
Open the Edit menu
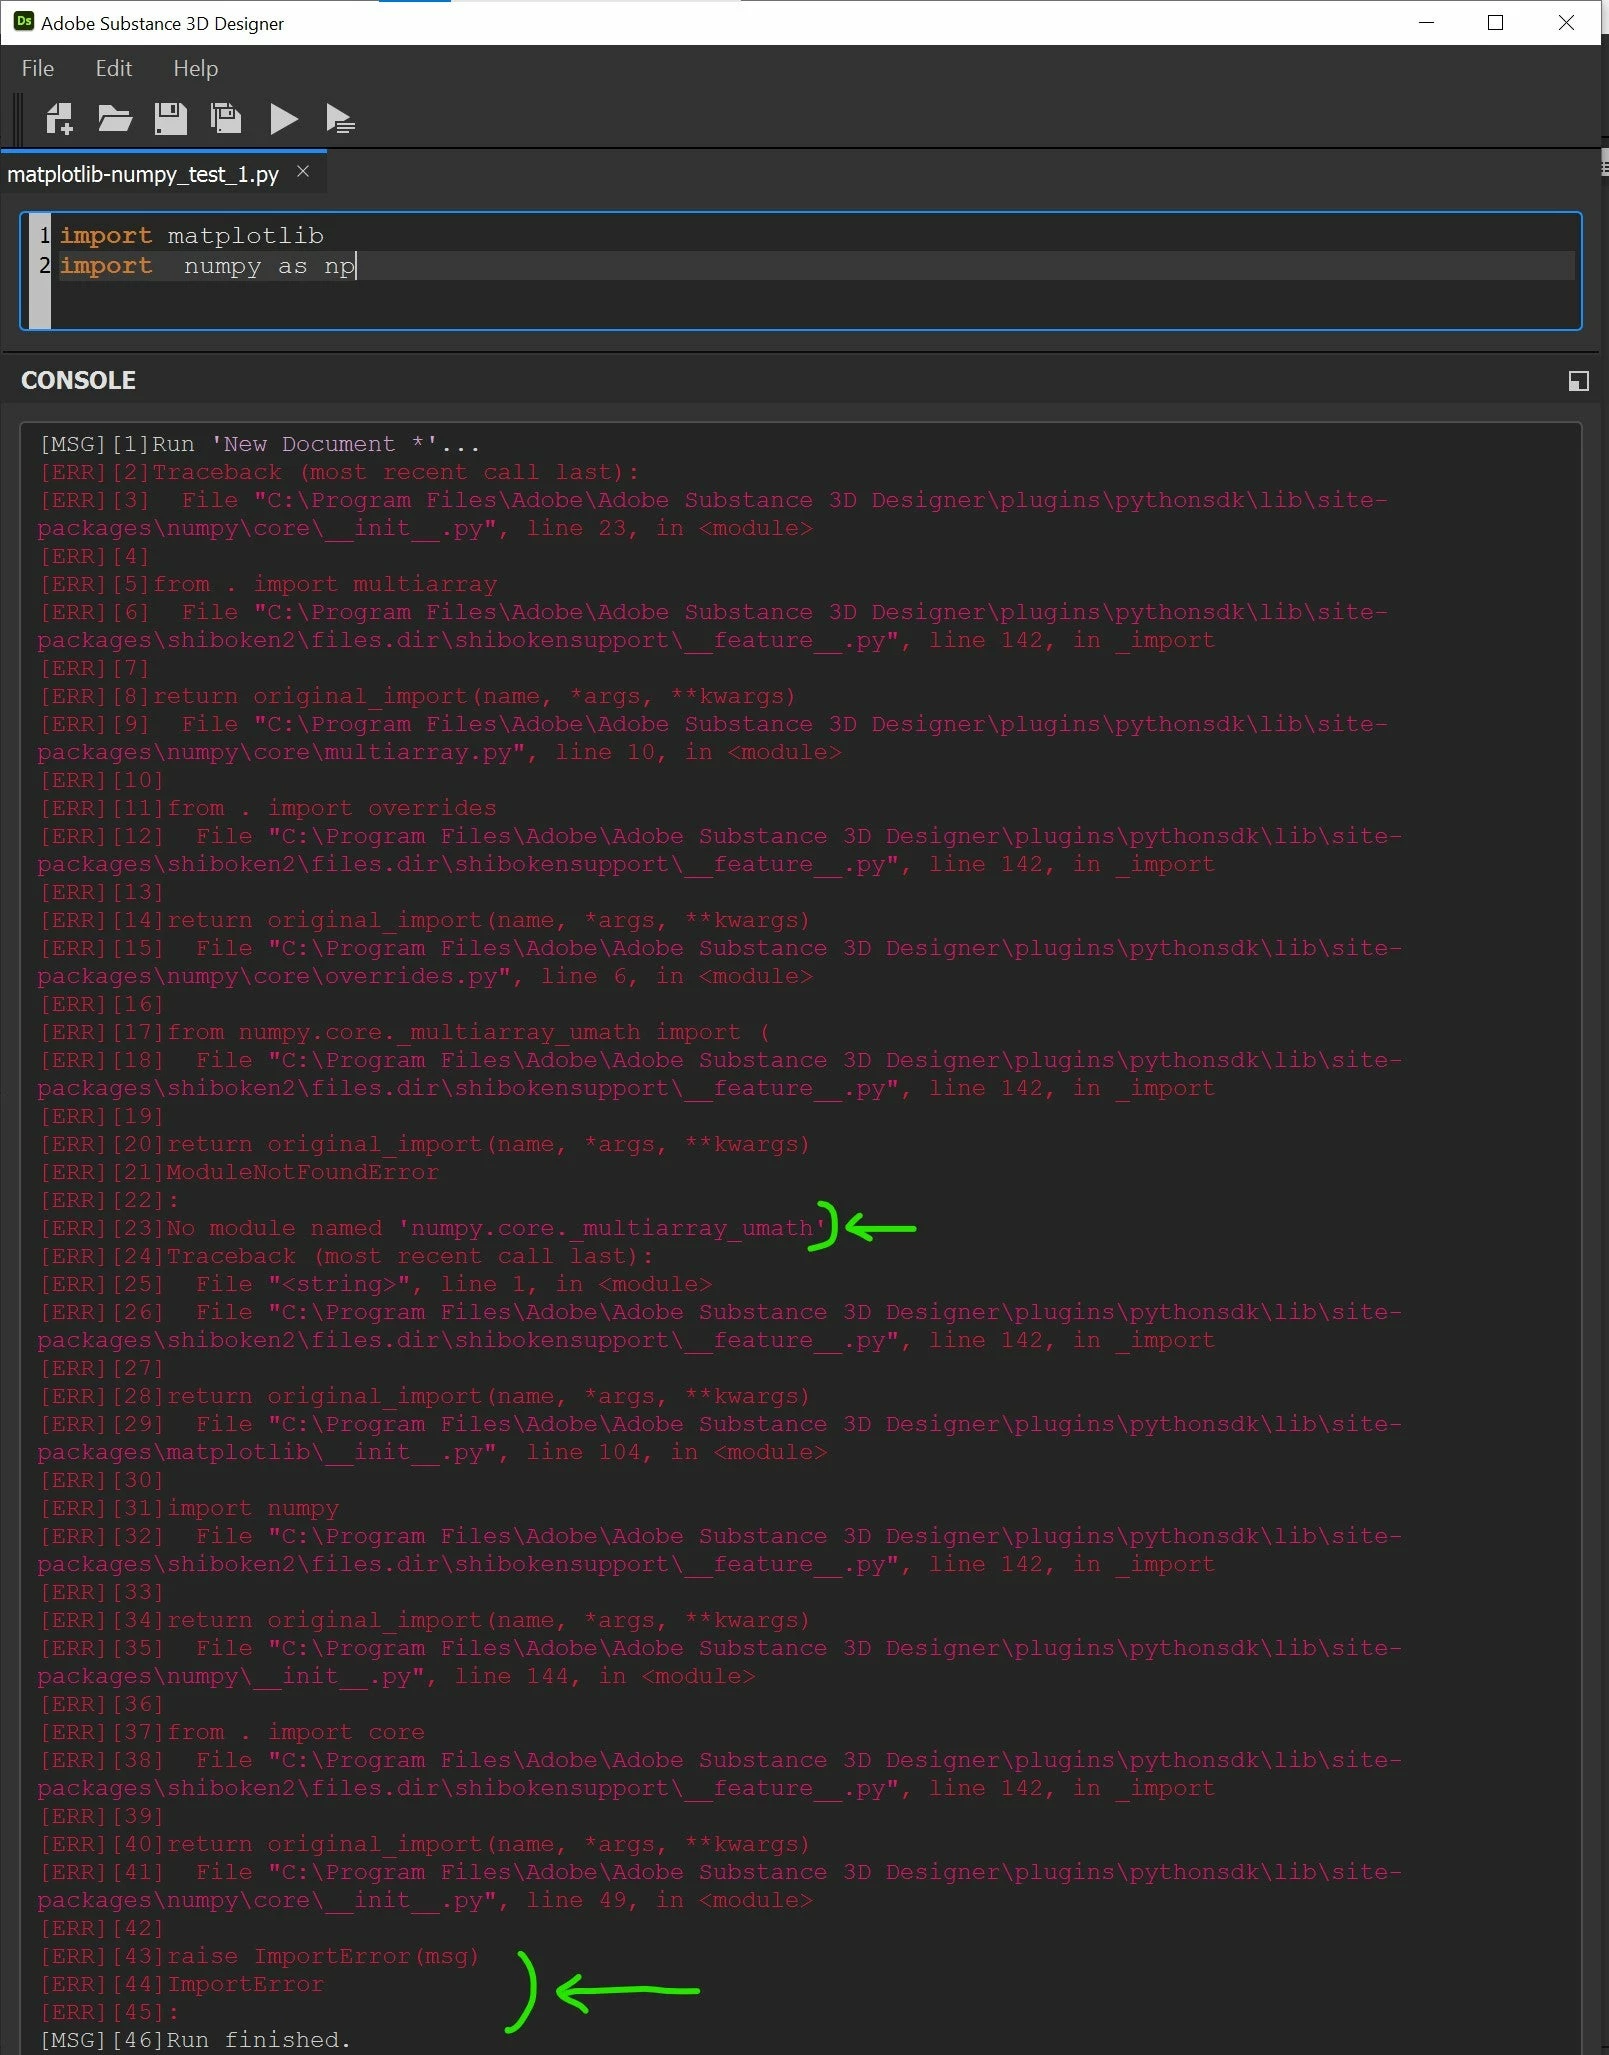pos(114,68)
